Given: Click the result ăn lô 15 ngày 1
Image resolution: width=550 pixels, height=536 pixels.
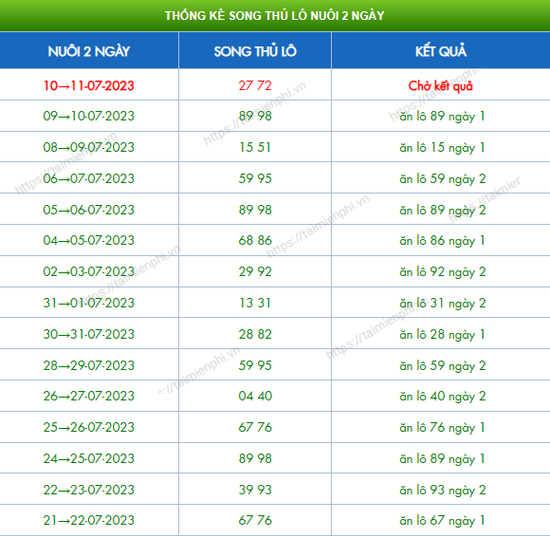Looking at the screenshot, I should (x=442, y=147).
